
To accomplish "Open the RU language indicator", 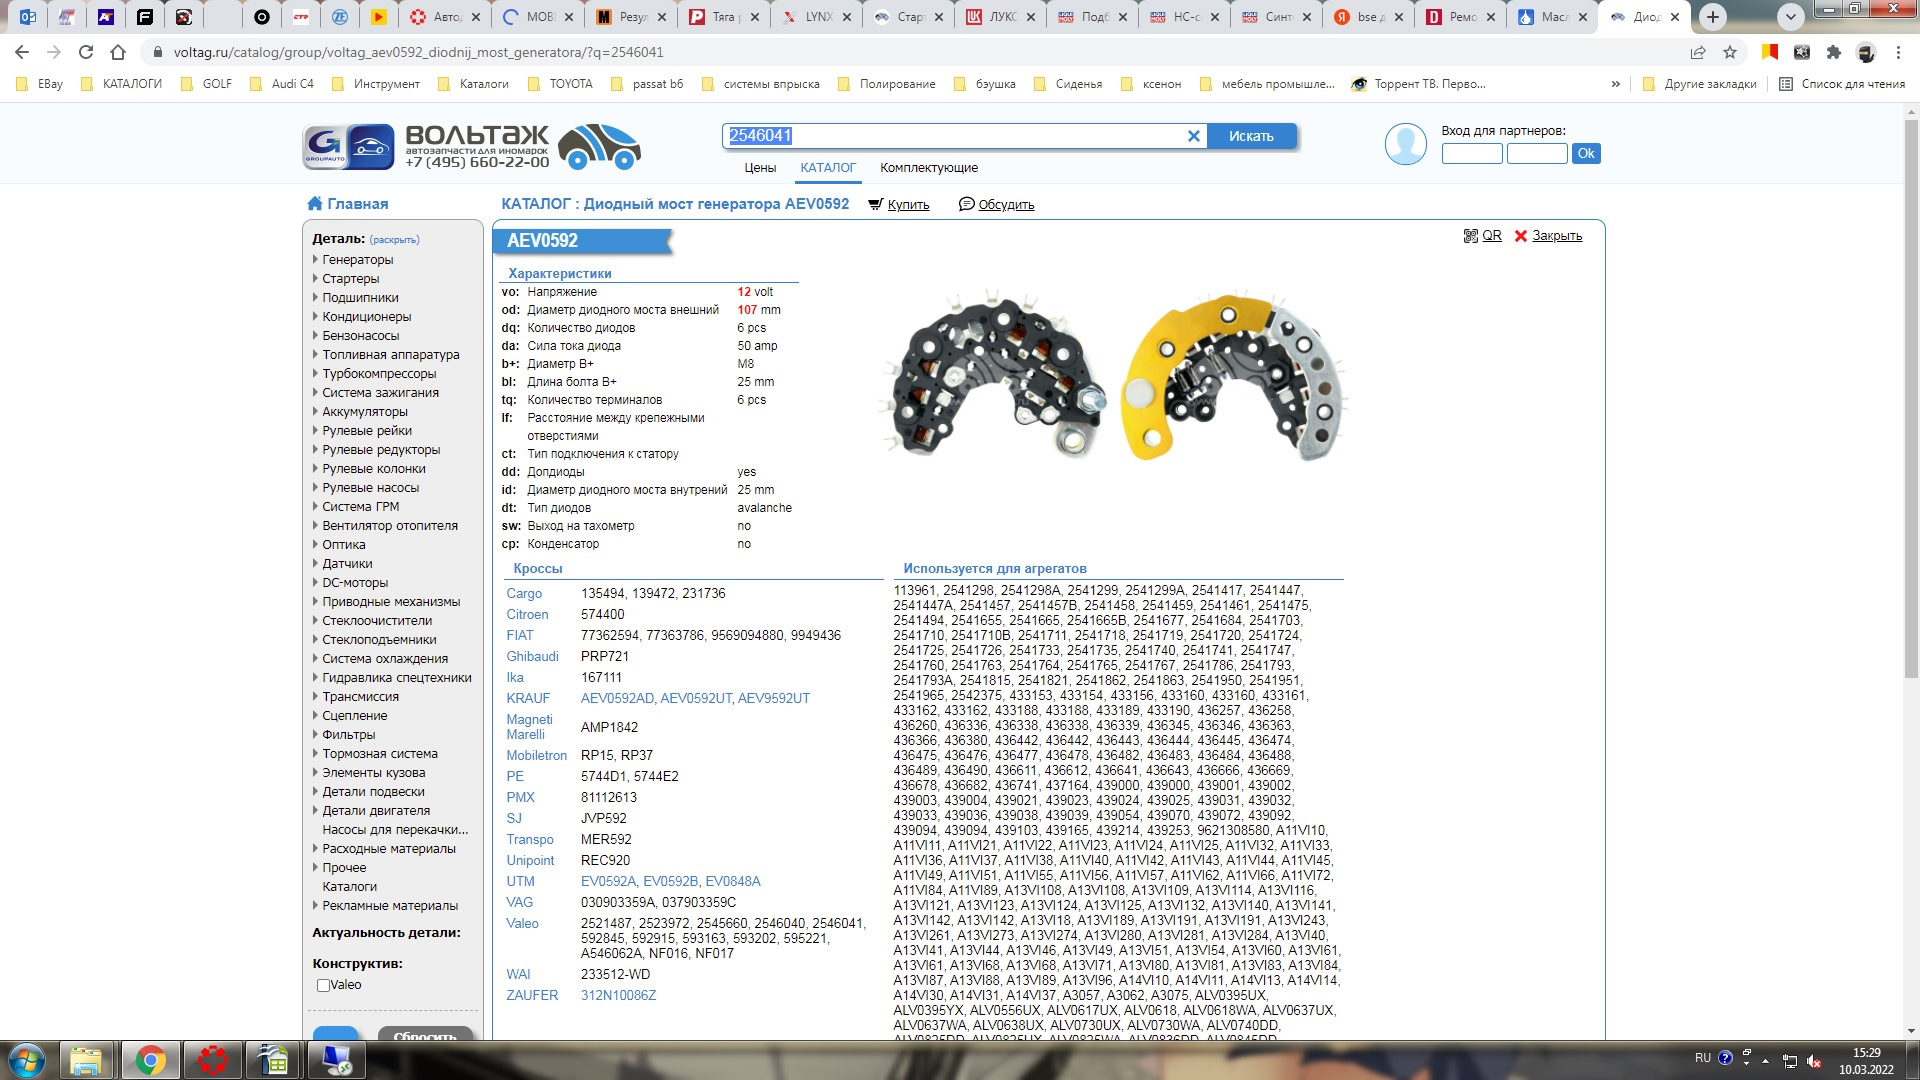I will [1702, 1058].
